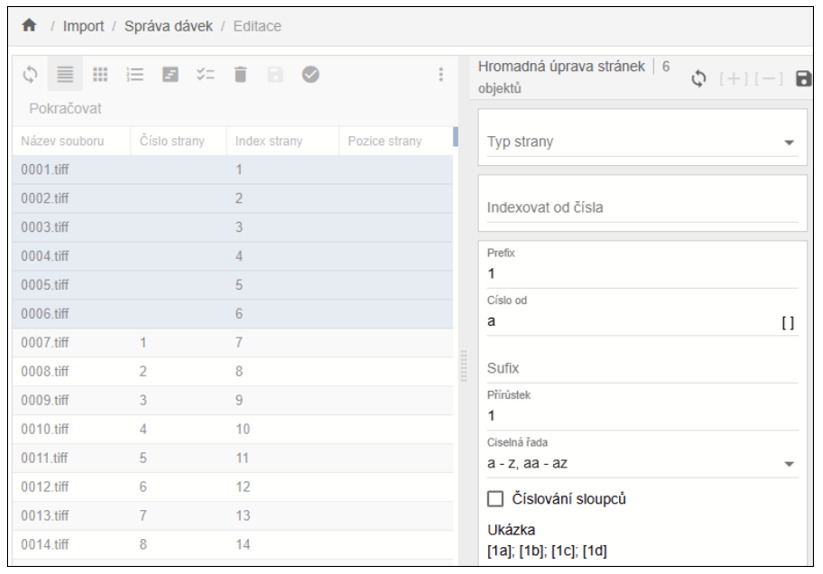Navigate to the Správa dávek breadcrumb
Viewport: 823px width, 574px height.
coord(168,26)
